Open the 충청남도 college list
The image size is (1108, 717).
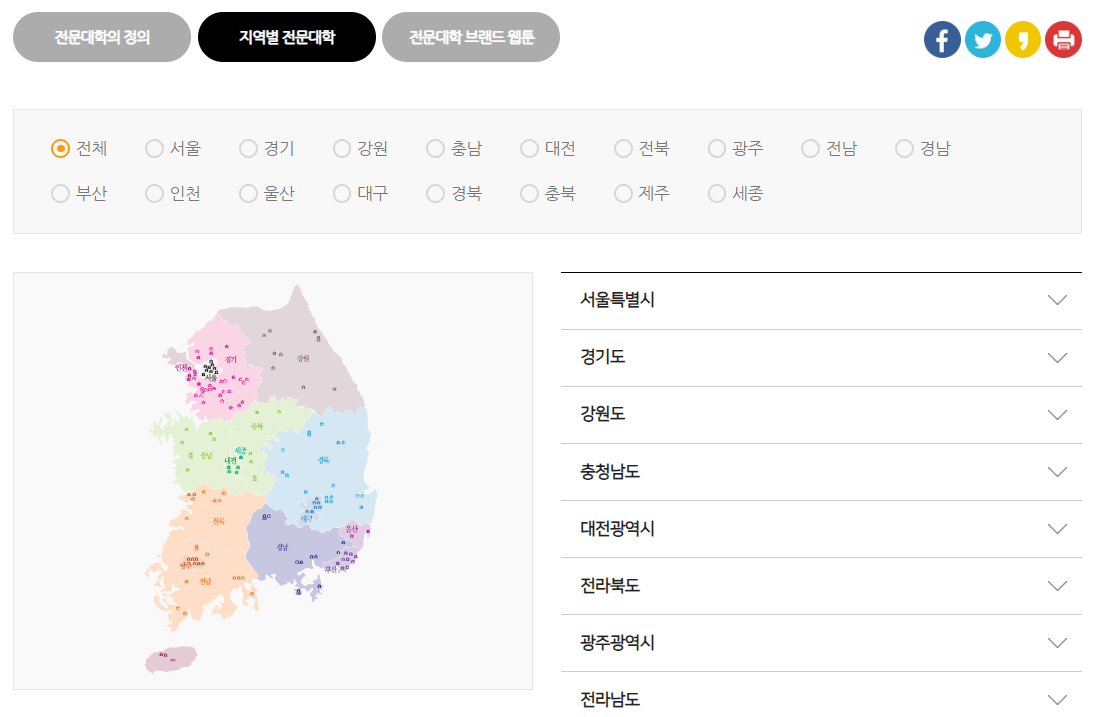(822, 471)
